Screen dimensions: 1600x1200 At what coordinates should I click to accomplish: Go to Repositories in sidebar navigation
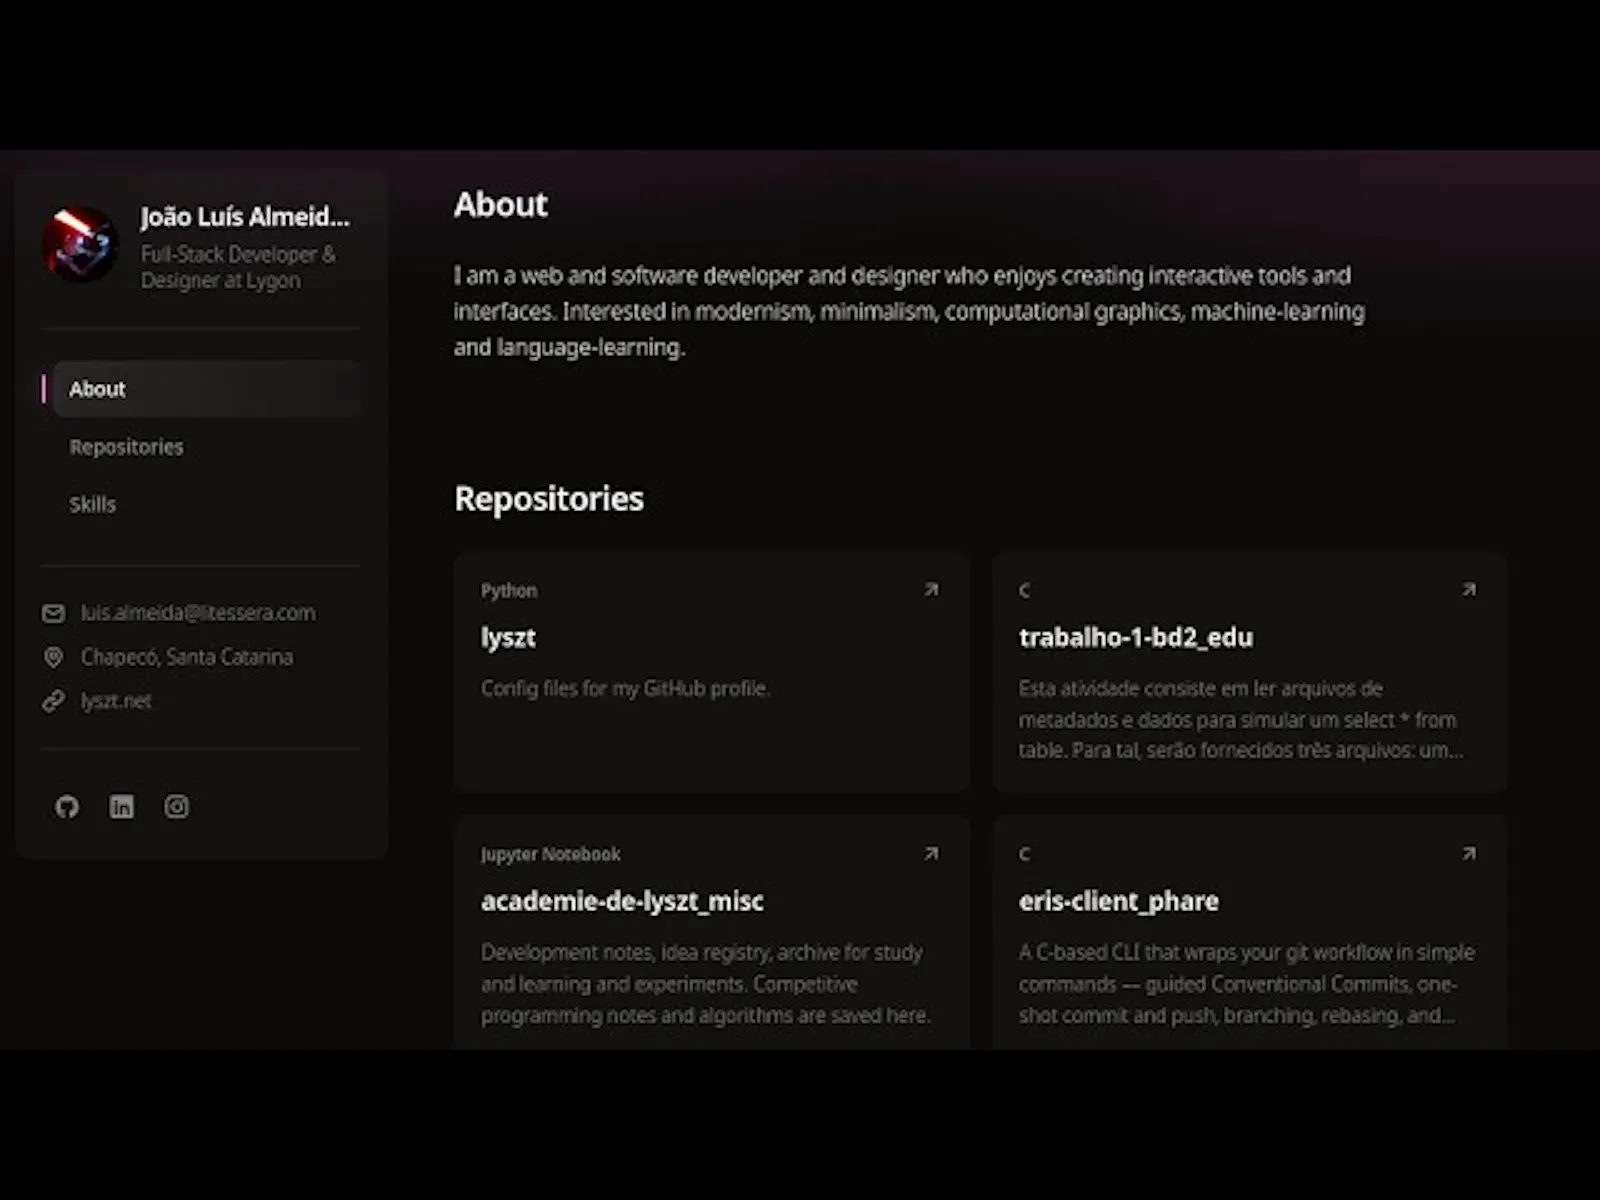point(126,447)
